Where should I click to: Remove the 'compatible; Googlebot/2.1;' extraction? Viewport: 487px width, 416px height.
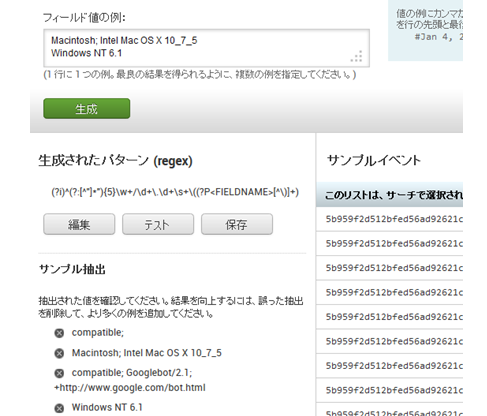[59, 373]
